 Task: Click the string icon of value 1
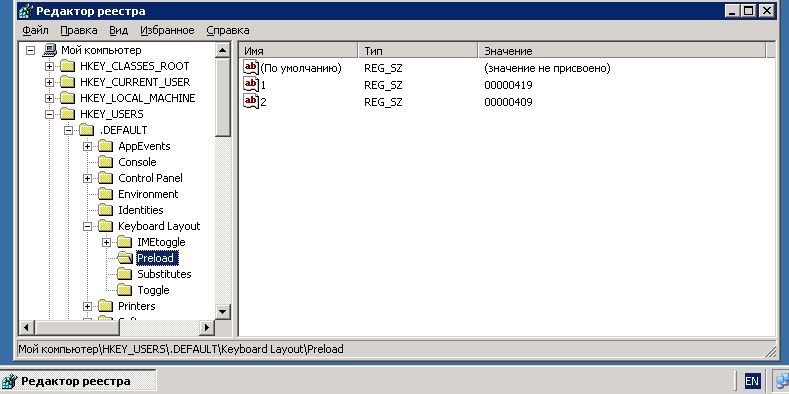tap(251, 84)
